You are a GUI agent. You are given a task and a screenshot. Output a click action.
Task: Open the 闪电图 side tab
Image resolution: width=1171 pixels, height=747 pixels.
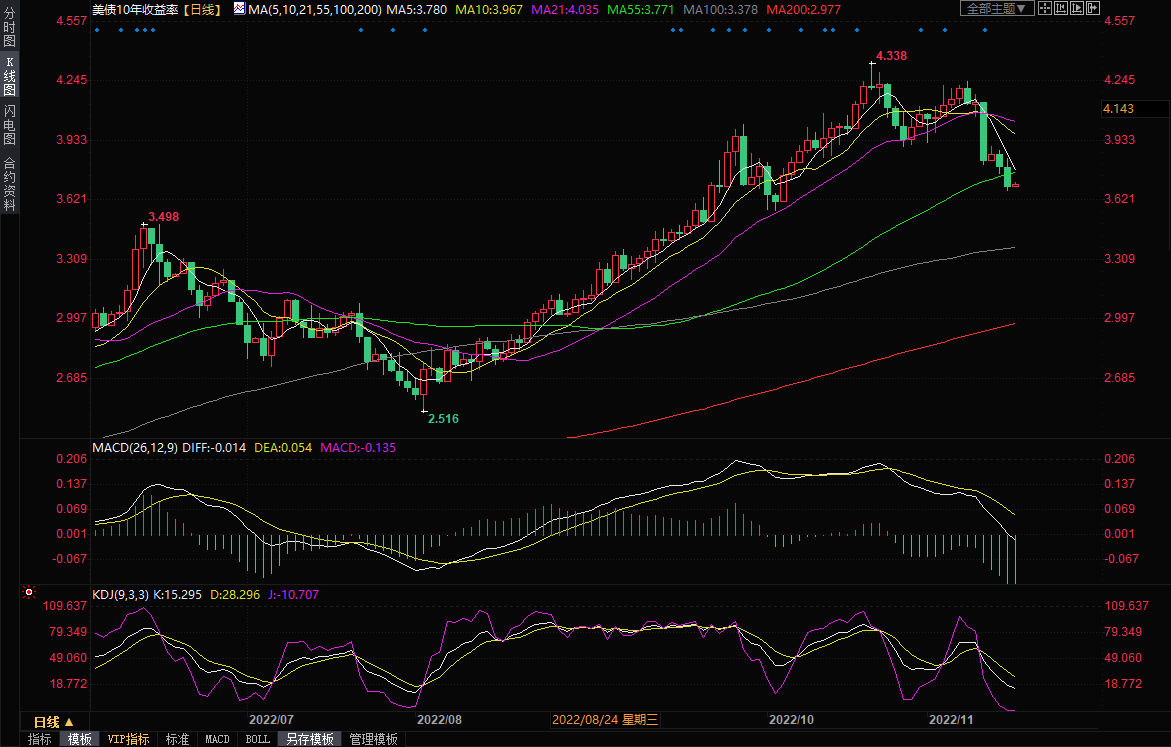point(9,123)
